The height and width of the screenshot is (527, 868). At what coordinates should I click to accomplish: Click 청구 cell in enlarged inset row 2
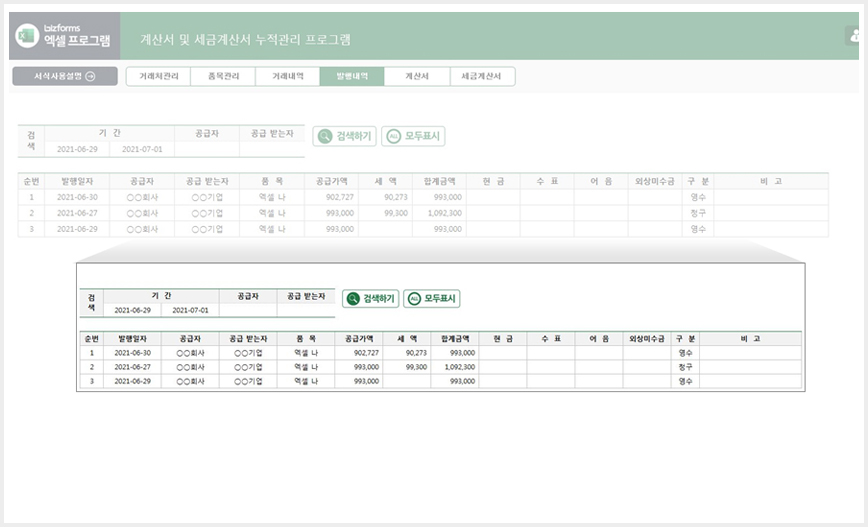click(x=685, y=367)
